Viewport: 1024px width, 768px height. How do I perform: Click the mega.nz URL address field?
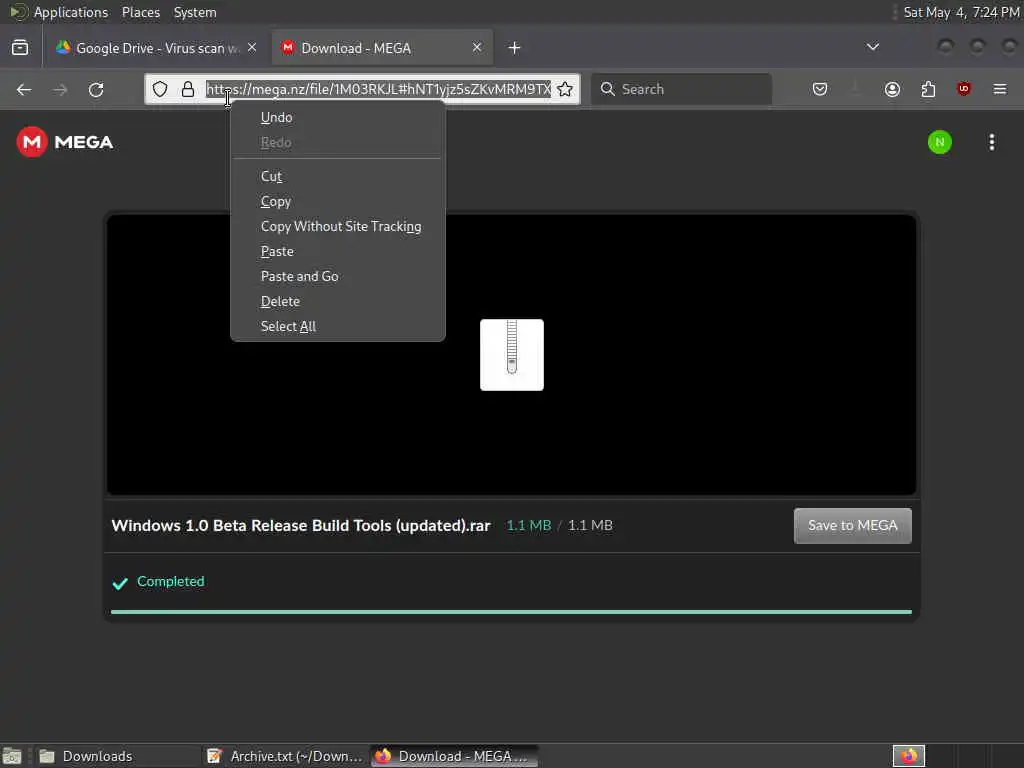(x=378, y=89)
